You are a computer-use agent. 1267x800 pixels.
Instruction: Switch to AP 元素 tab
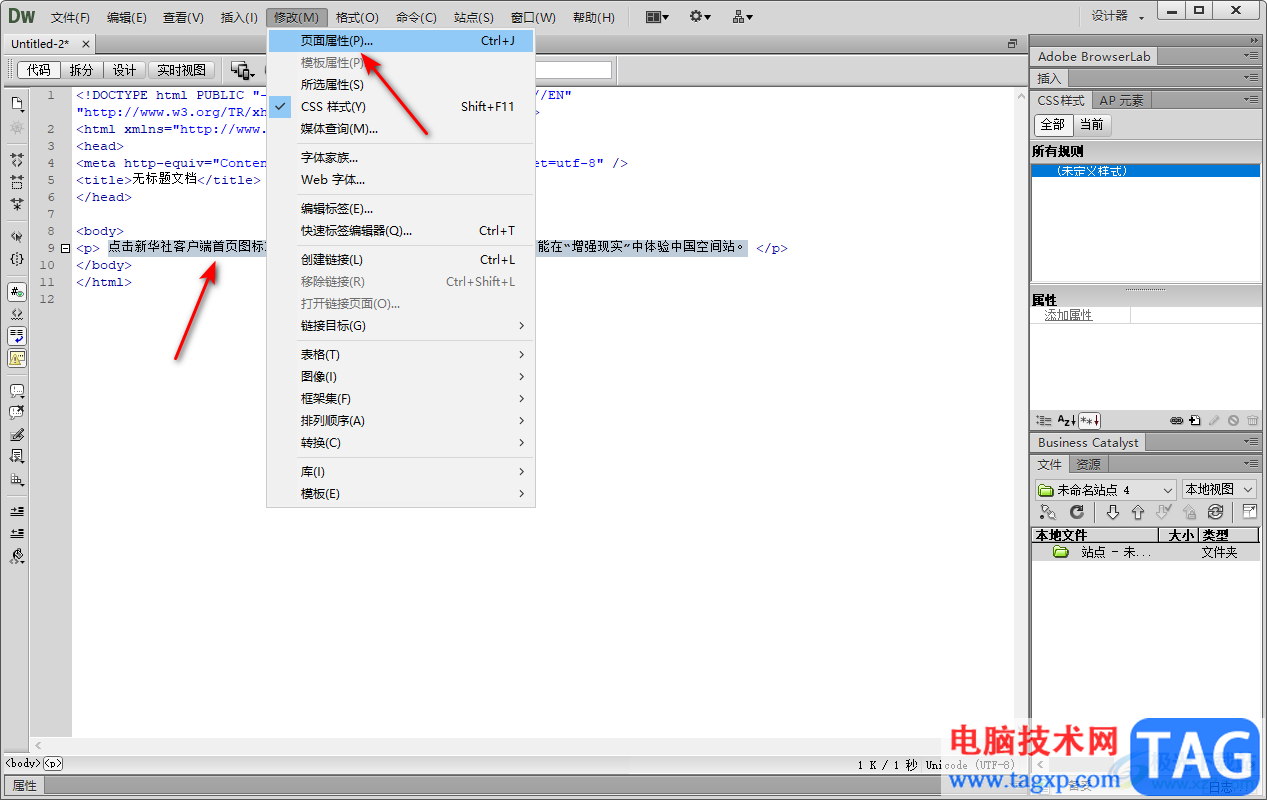click(x=1121, y=100)
